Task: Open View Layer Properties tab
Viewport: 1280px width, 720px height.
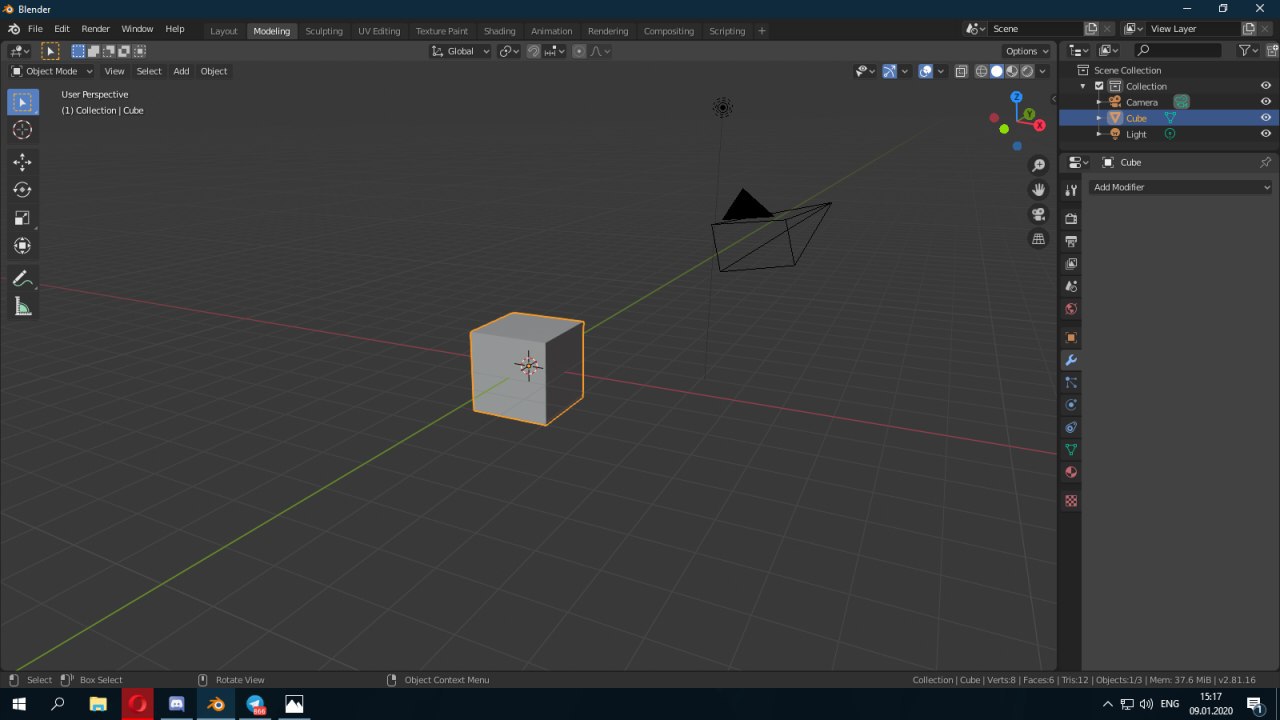Action: point(1071,264)
